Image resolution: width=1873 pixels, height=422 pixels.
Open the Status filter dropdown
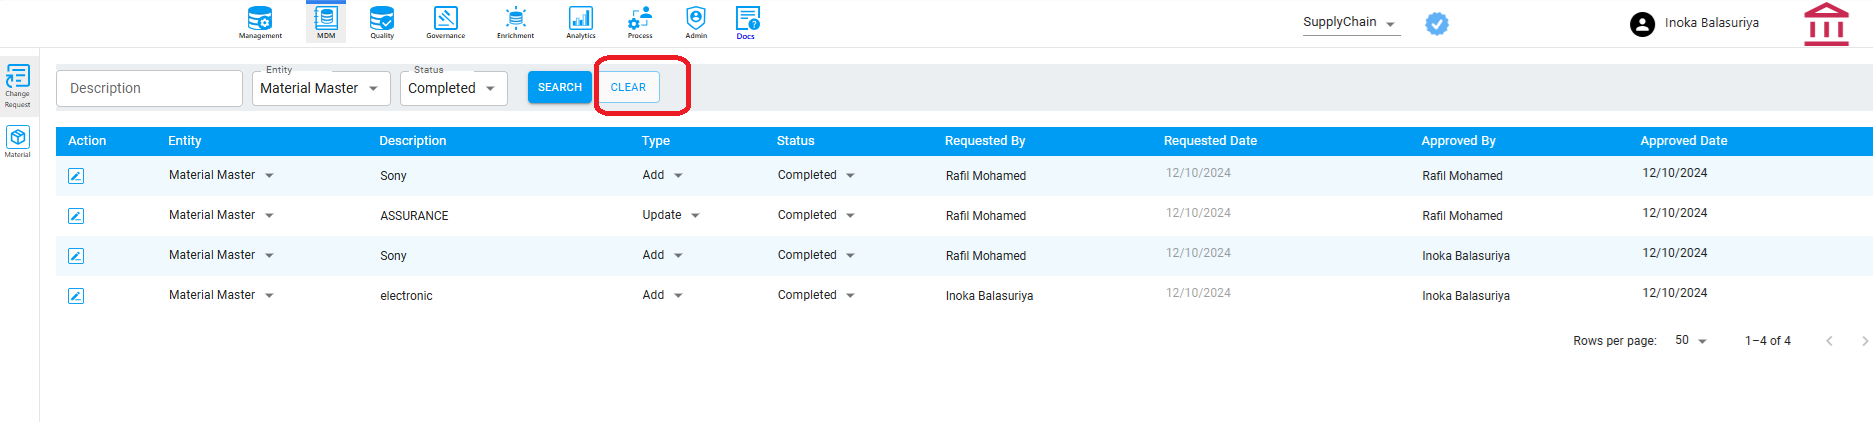point(454,88)
